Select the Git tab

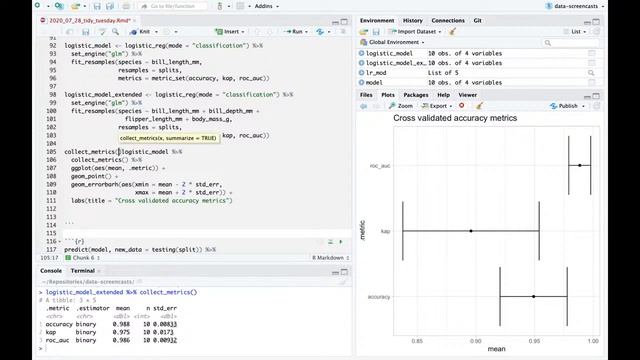point(478,20)
